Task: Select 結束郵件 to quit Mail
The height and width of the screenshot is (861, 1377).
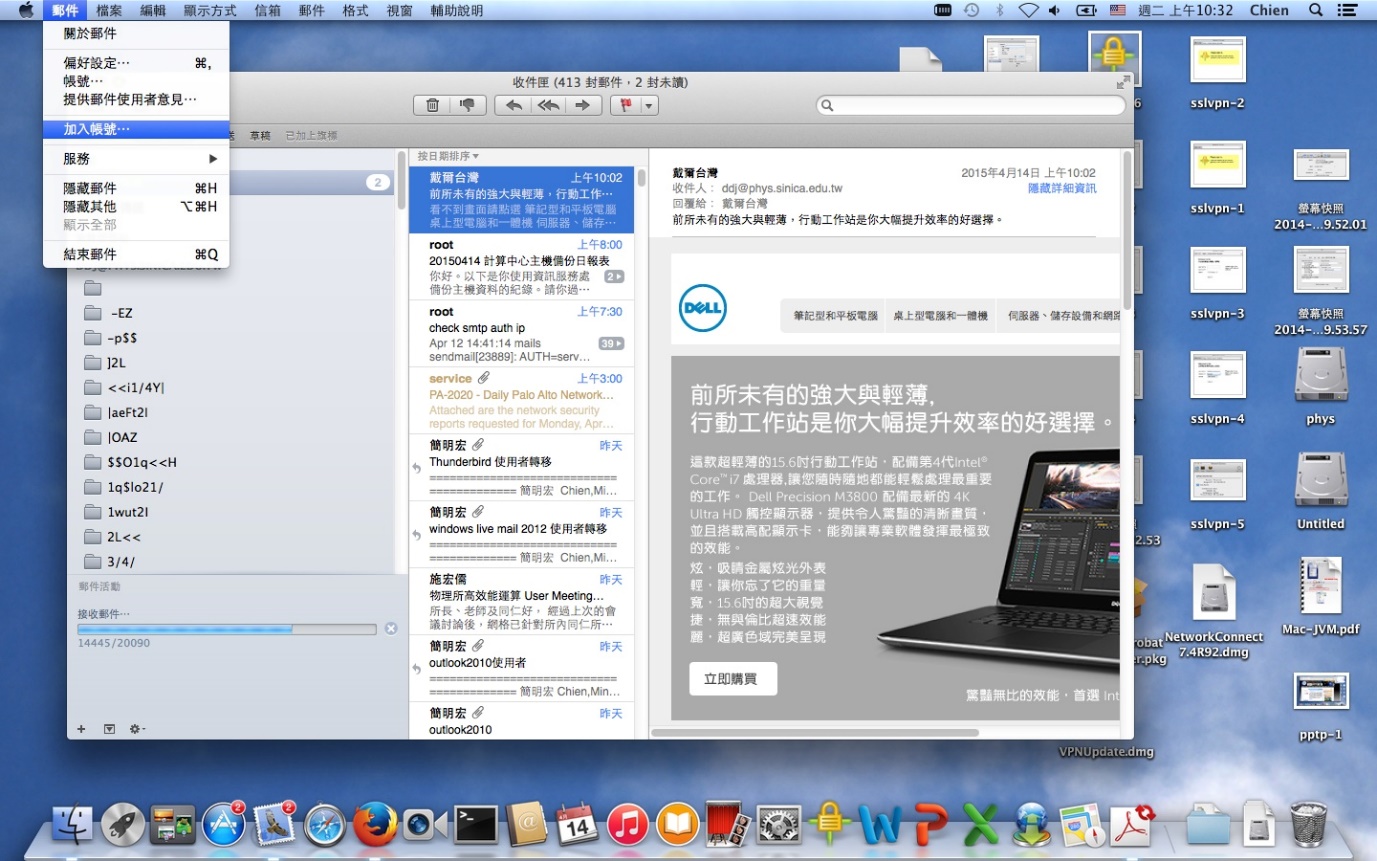Action: [x=136, y=254]
